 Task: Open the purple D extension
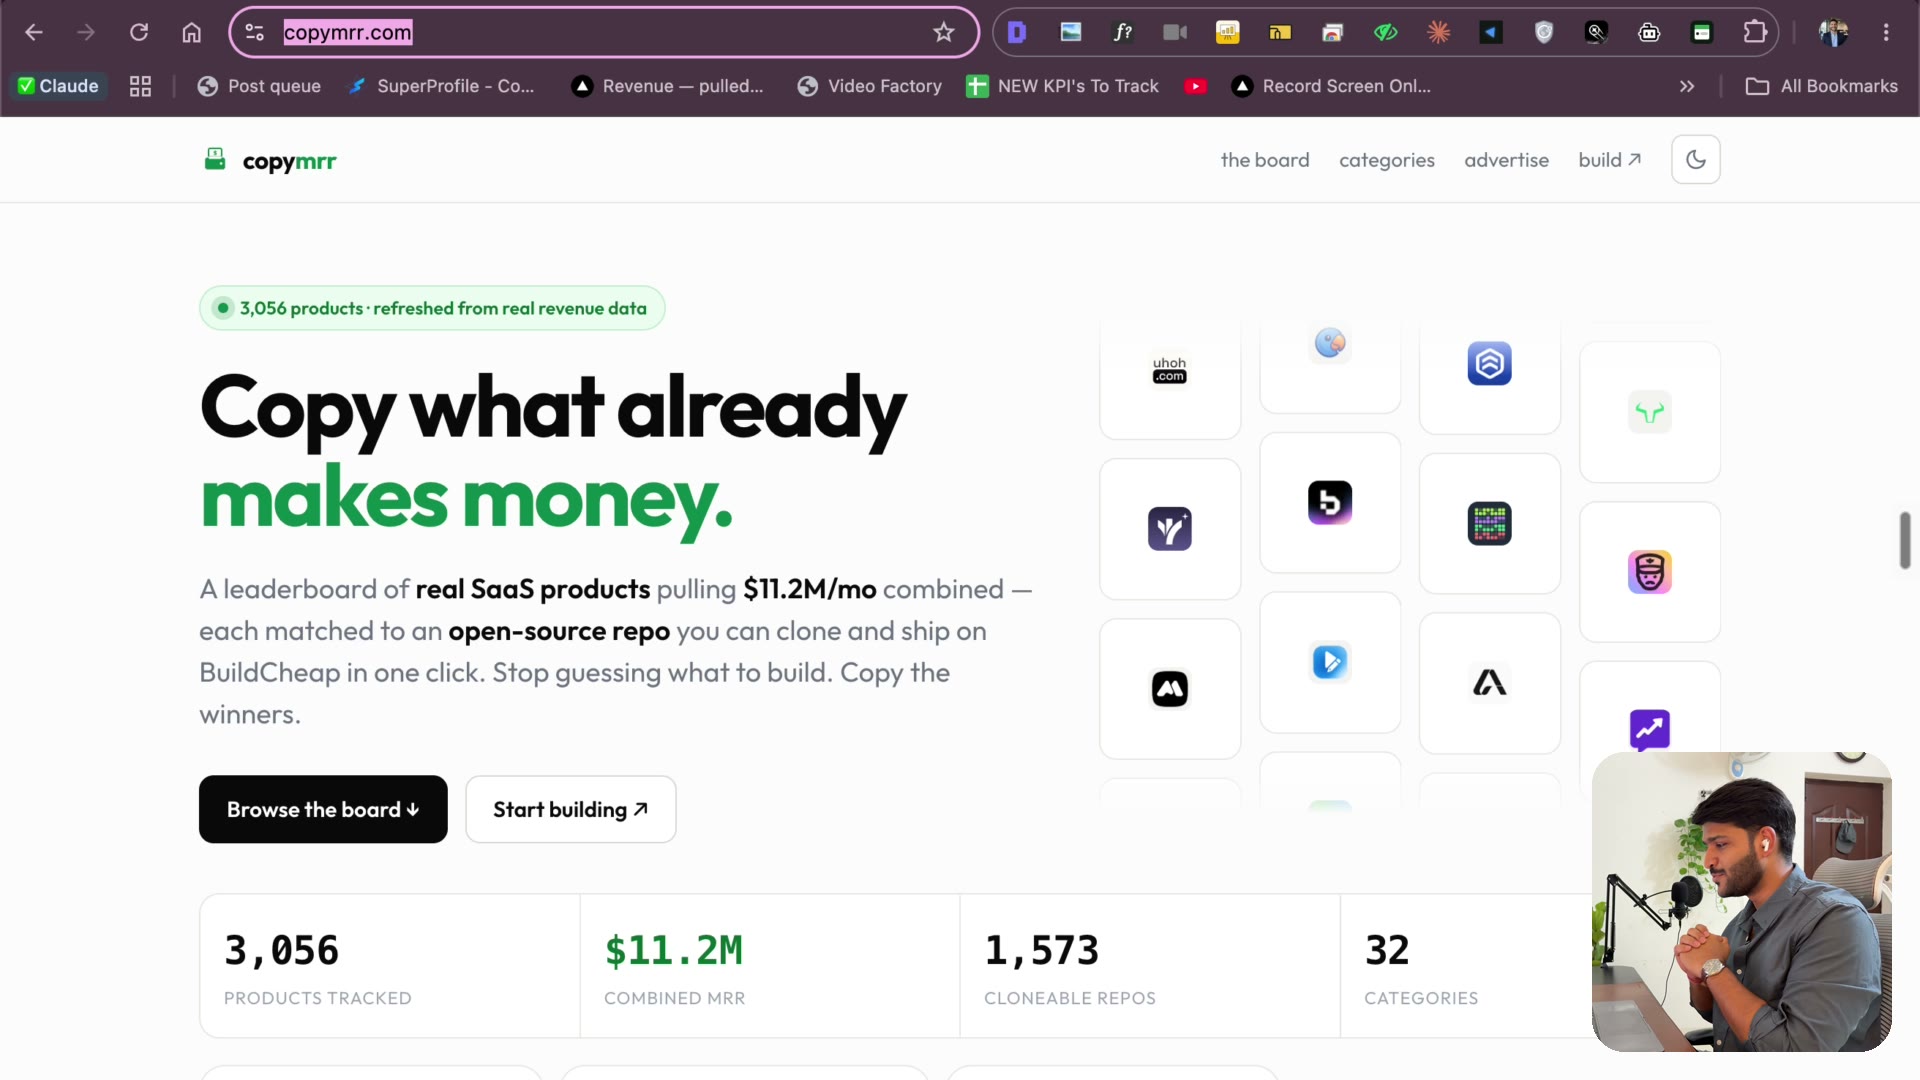pos(1017,32)
